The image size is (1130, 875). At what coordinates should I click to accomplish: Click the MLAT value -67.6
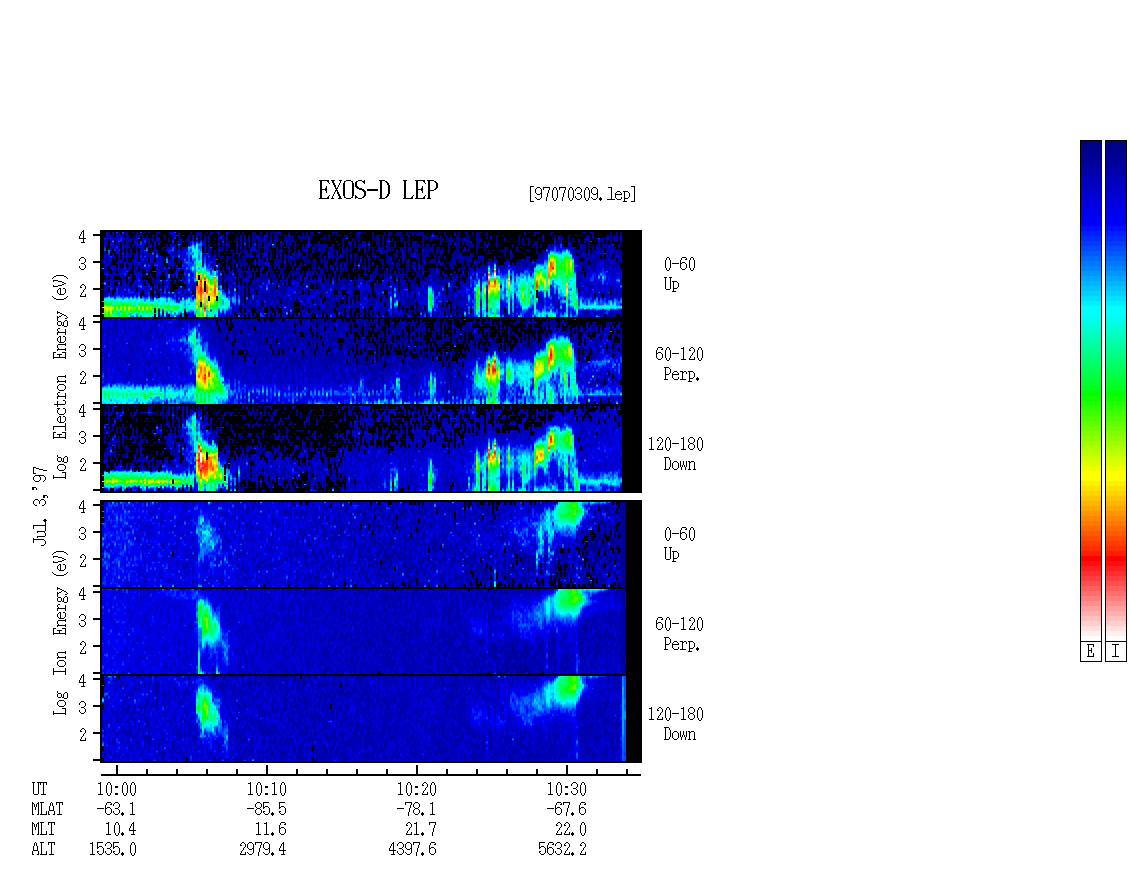[x=566, y=809]
